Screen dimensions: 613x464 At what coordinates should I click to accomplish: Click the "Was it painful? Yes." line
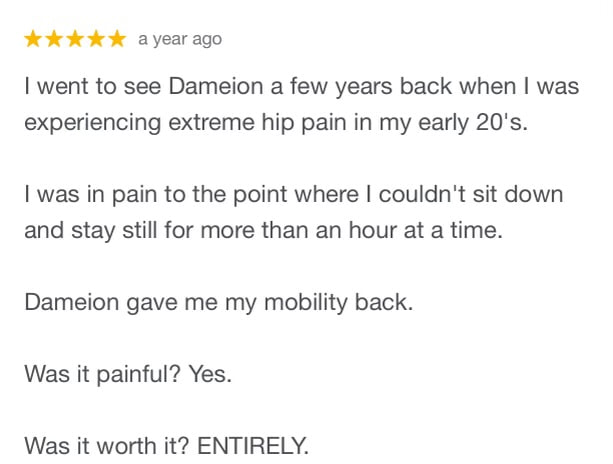pos(128,374)
